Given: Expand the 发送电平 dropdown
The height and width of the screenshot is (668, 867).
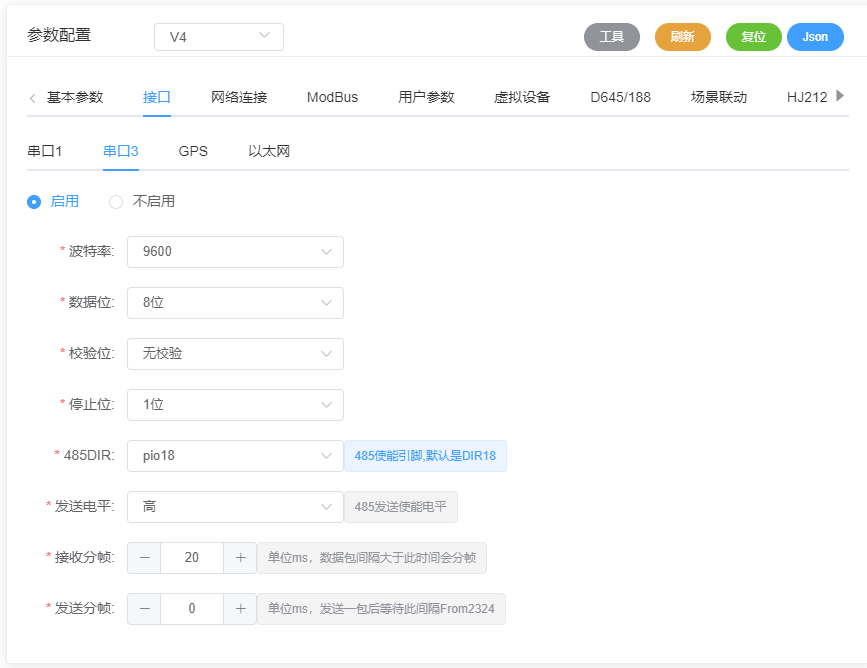Looking at the screenshot, I should (235, 507).
